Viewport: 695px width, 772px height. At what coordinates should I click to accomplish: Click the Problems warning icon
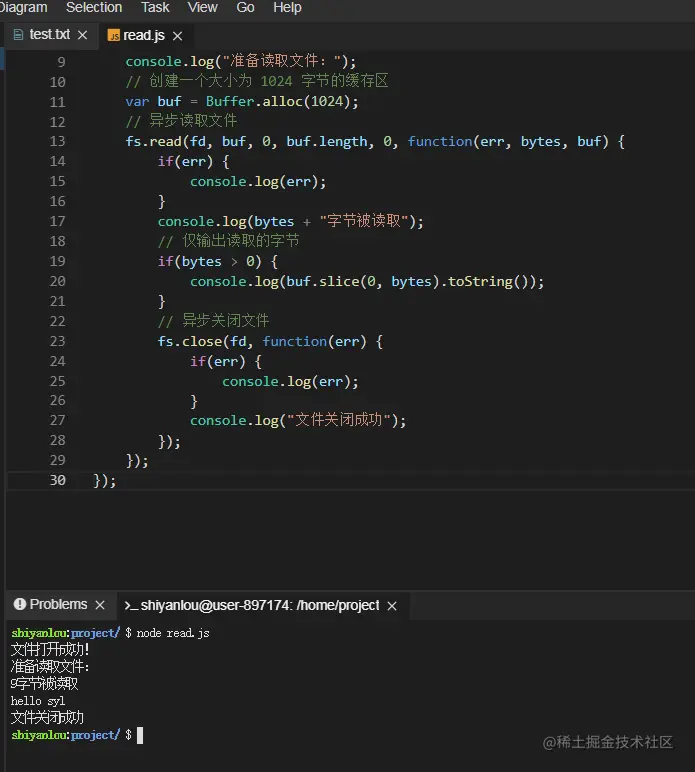point(20,604)
